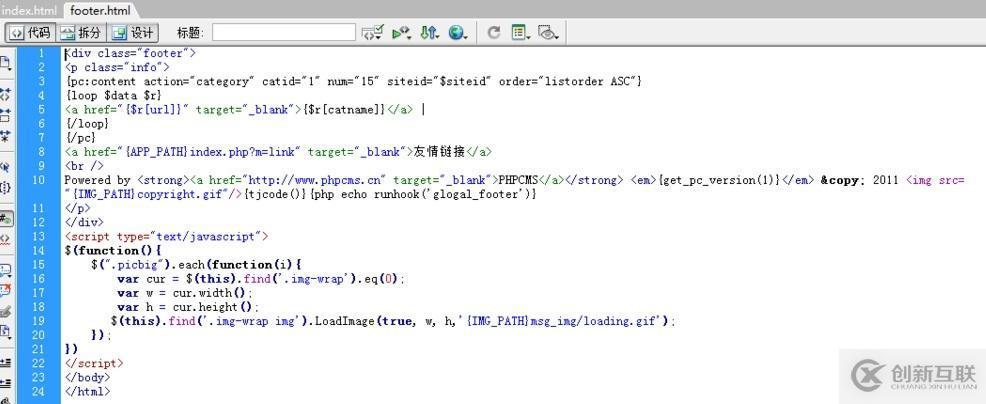Switch to the index.html document tab
The height and width of the screenshot is (404, 986).
30,11
